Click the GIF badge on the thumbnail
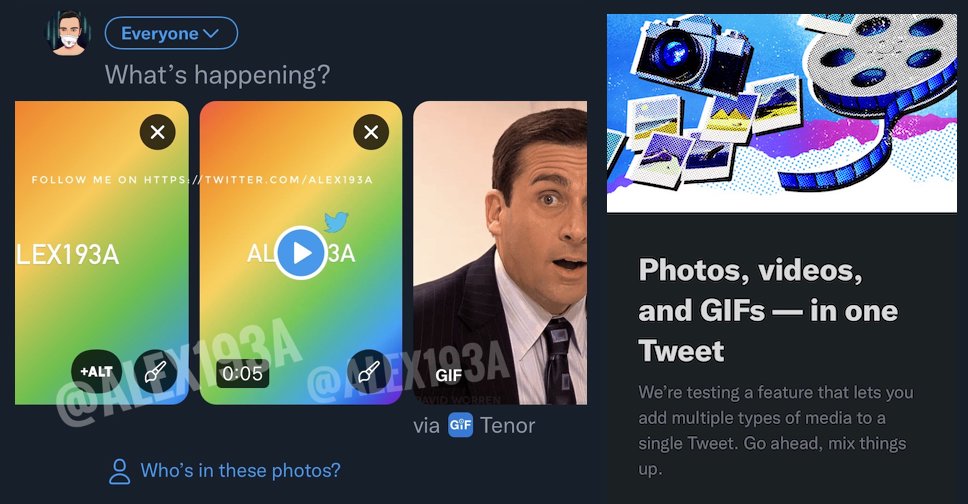The image size is (968, 504). tap(448, 376)
